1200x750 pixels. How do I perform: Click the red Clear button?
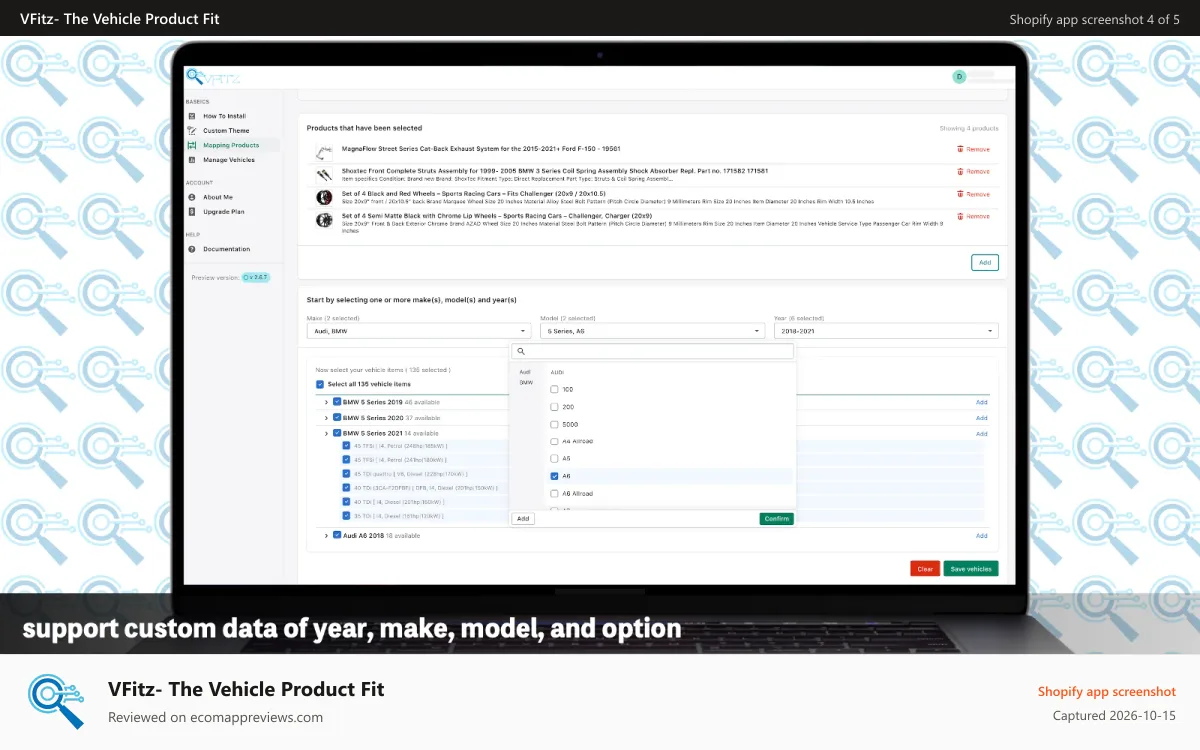pyautogui.click(x=925, y=569)
